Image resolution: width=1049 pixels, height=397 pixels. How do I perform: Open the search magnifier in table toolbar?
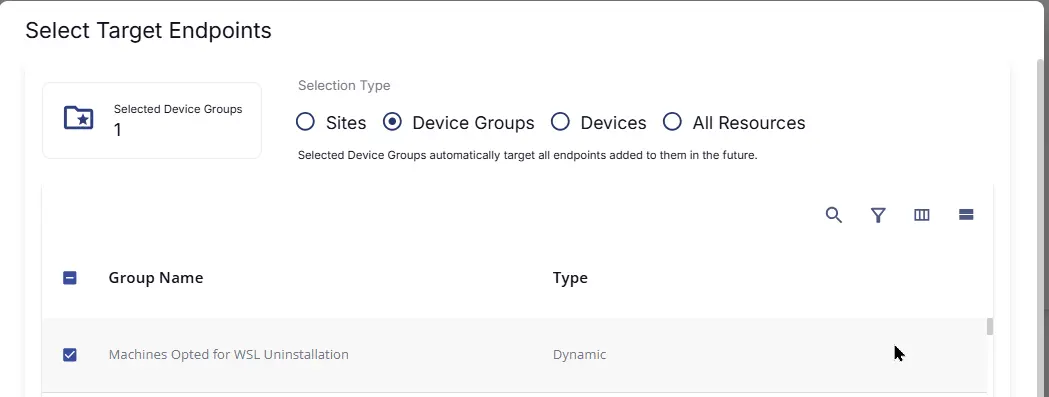833,215
